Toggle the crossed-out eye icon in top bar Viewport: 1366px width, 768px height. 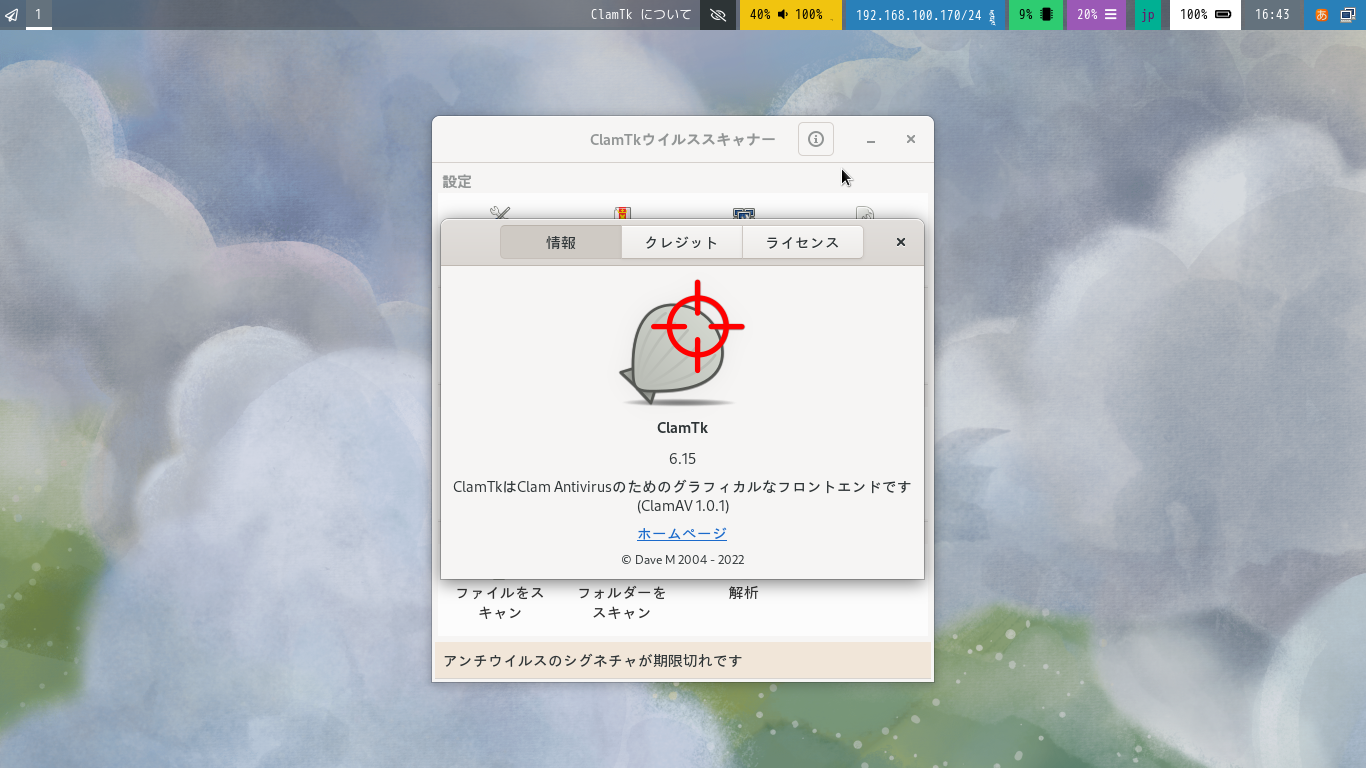coord(718,15)
